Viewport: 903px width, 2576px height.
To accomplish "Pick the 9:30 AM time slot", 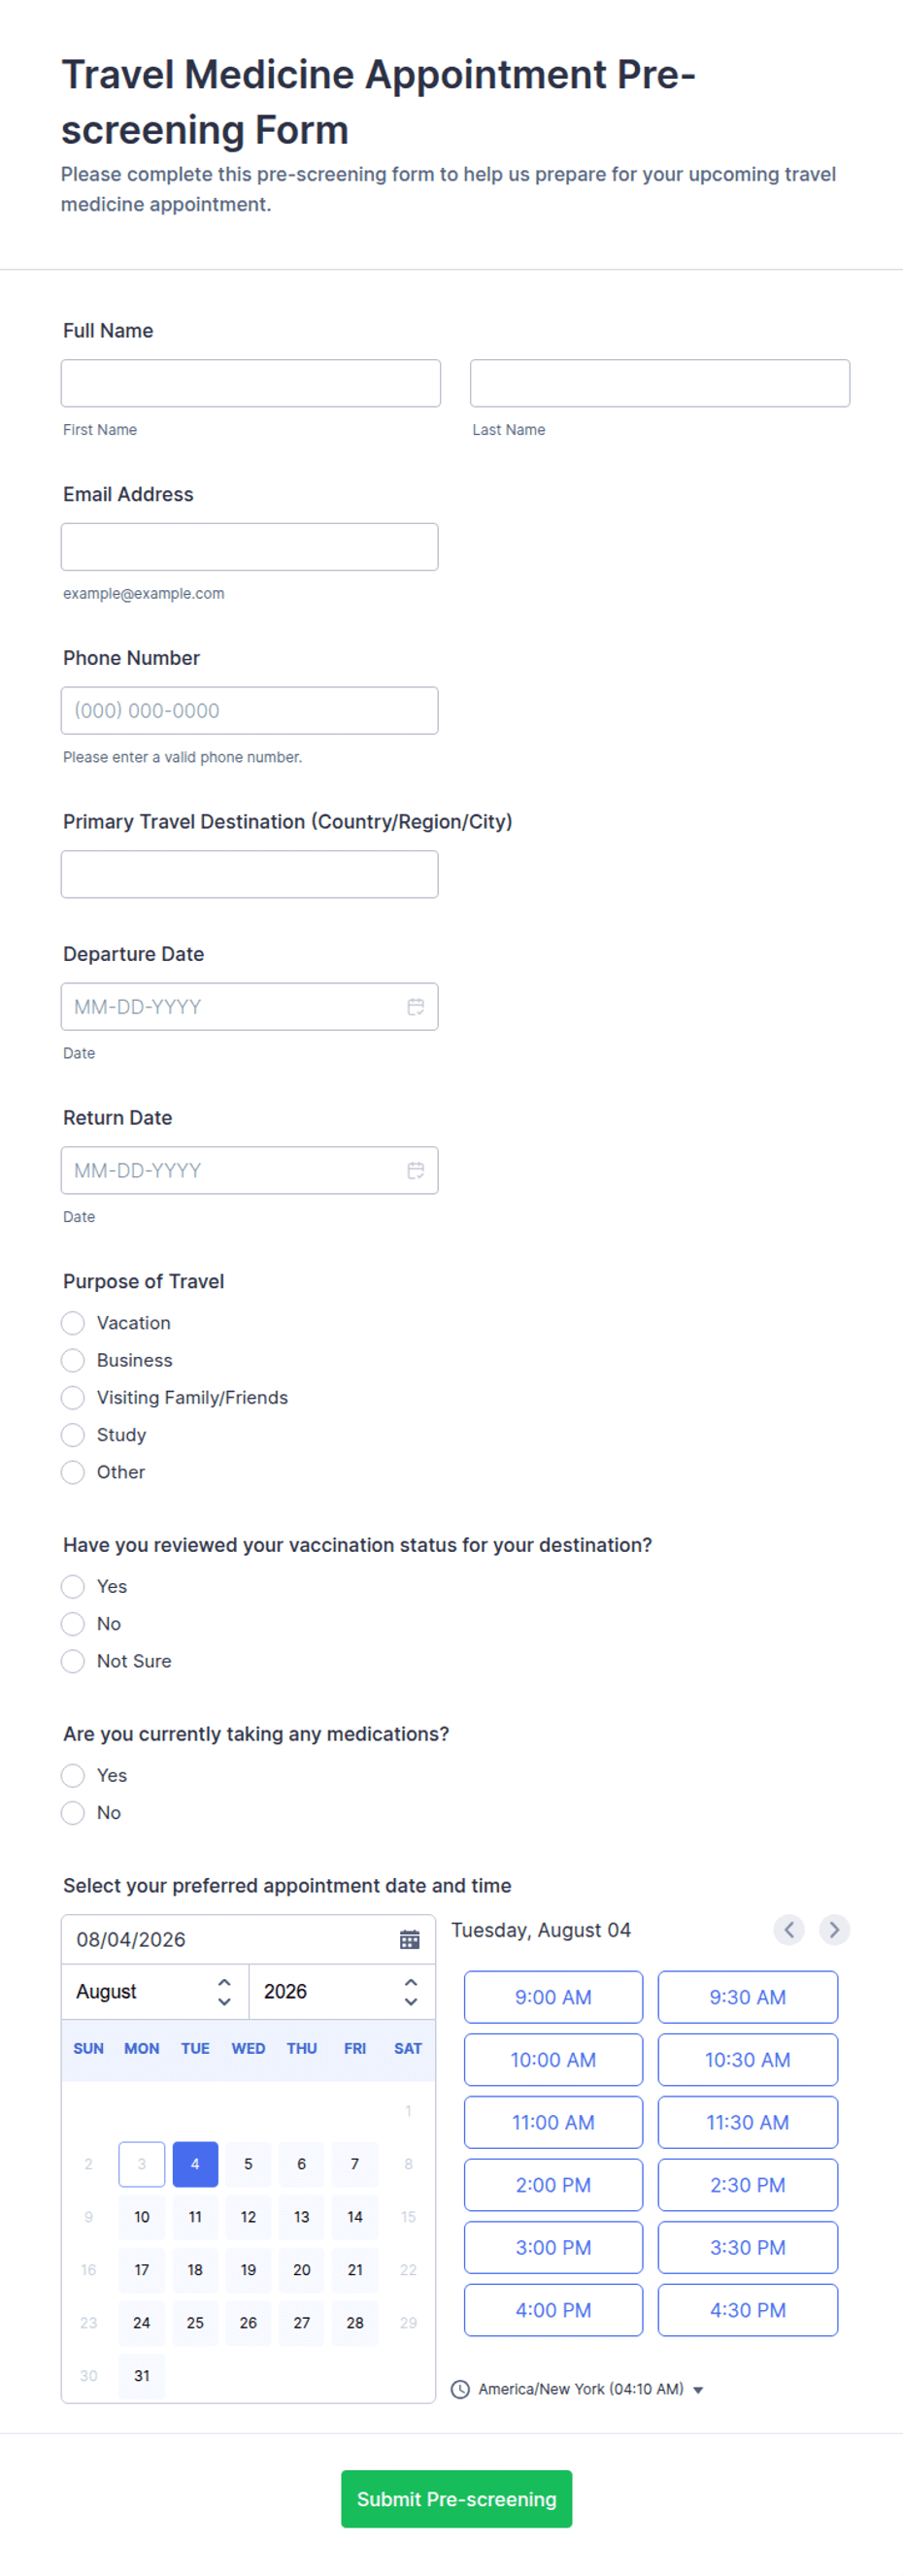I will pyautogui.click(x=747, y=1997).
